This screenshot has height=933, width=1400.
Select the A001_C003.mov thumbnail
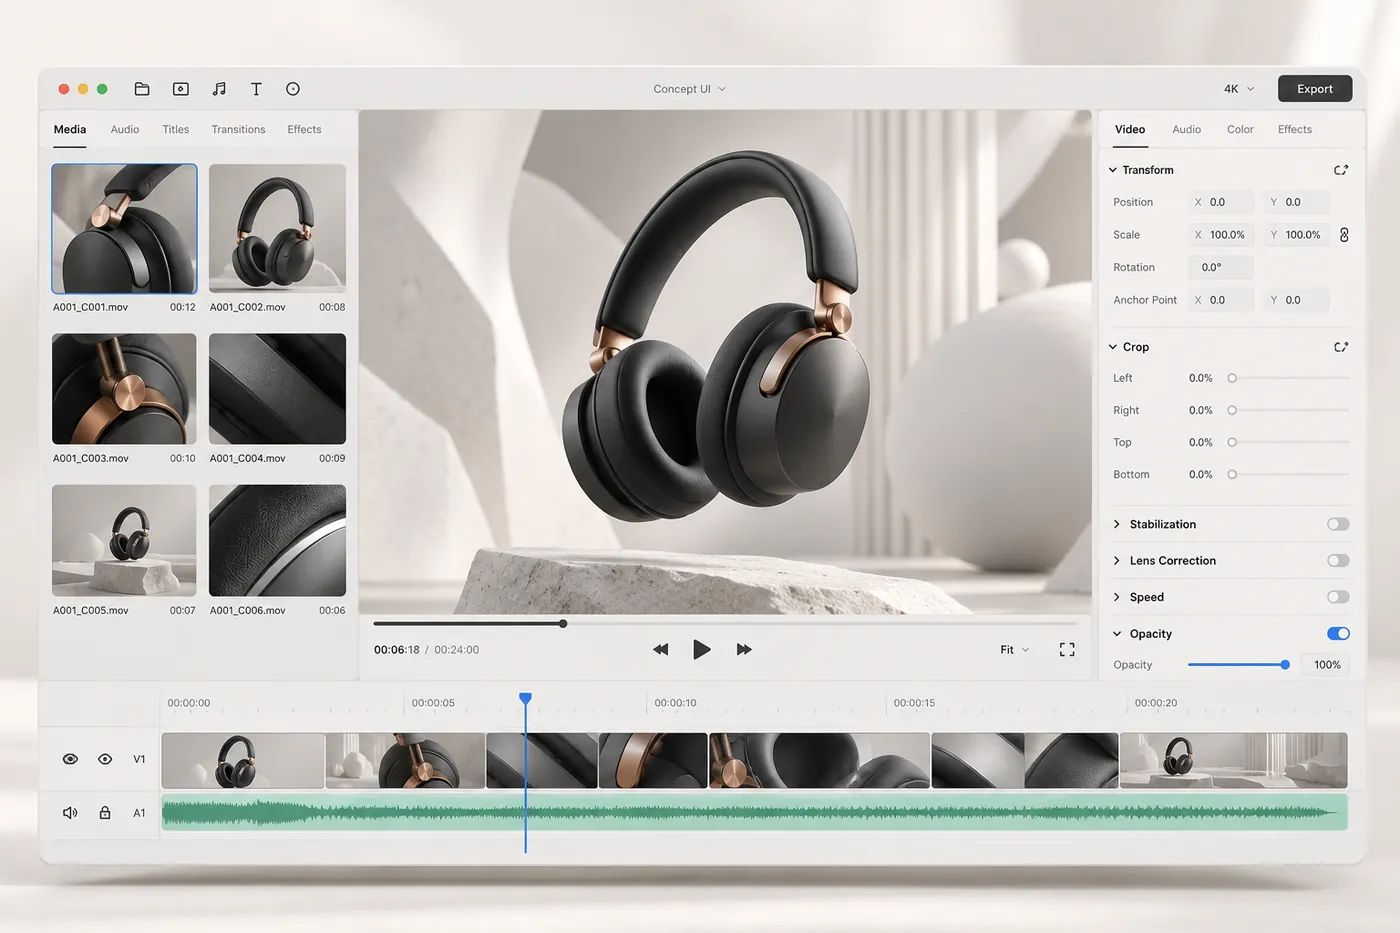(x=124, y=389)
